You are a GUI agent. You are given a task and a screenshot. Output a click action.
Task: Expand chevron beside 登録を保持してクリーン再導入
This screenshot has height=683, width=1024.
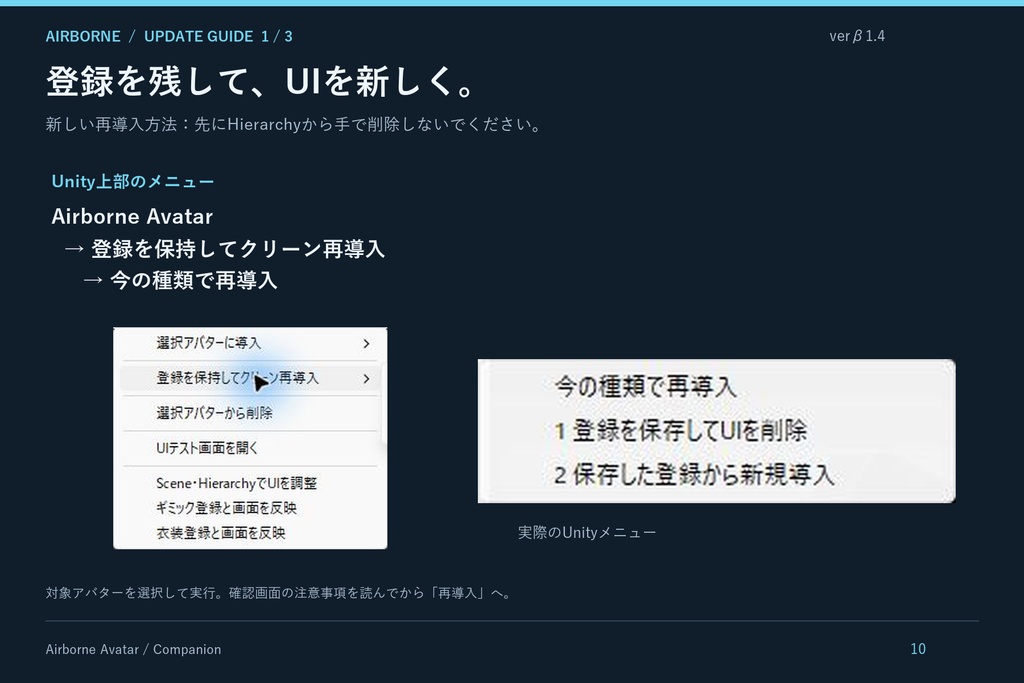(366, 379)
